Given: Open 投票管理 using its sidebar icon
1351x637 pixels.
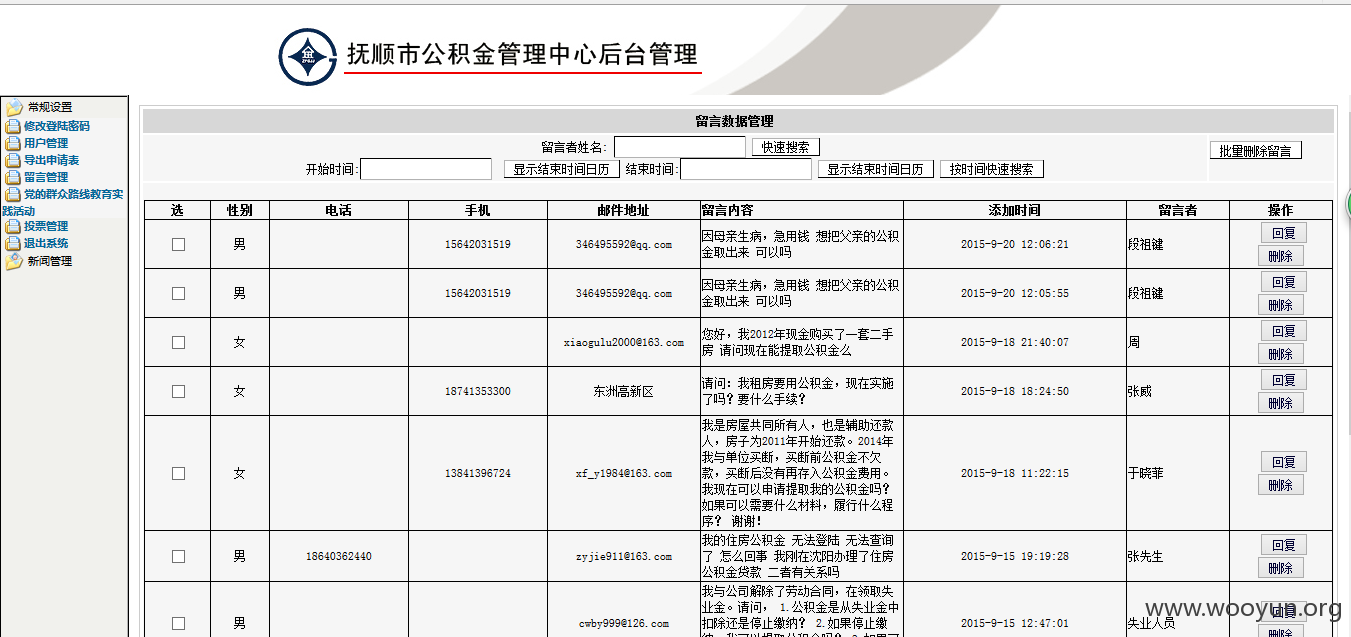Looking at the screenshot, I should click(13, 226).
